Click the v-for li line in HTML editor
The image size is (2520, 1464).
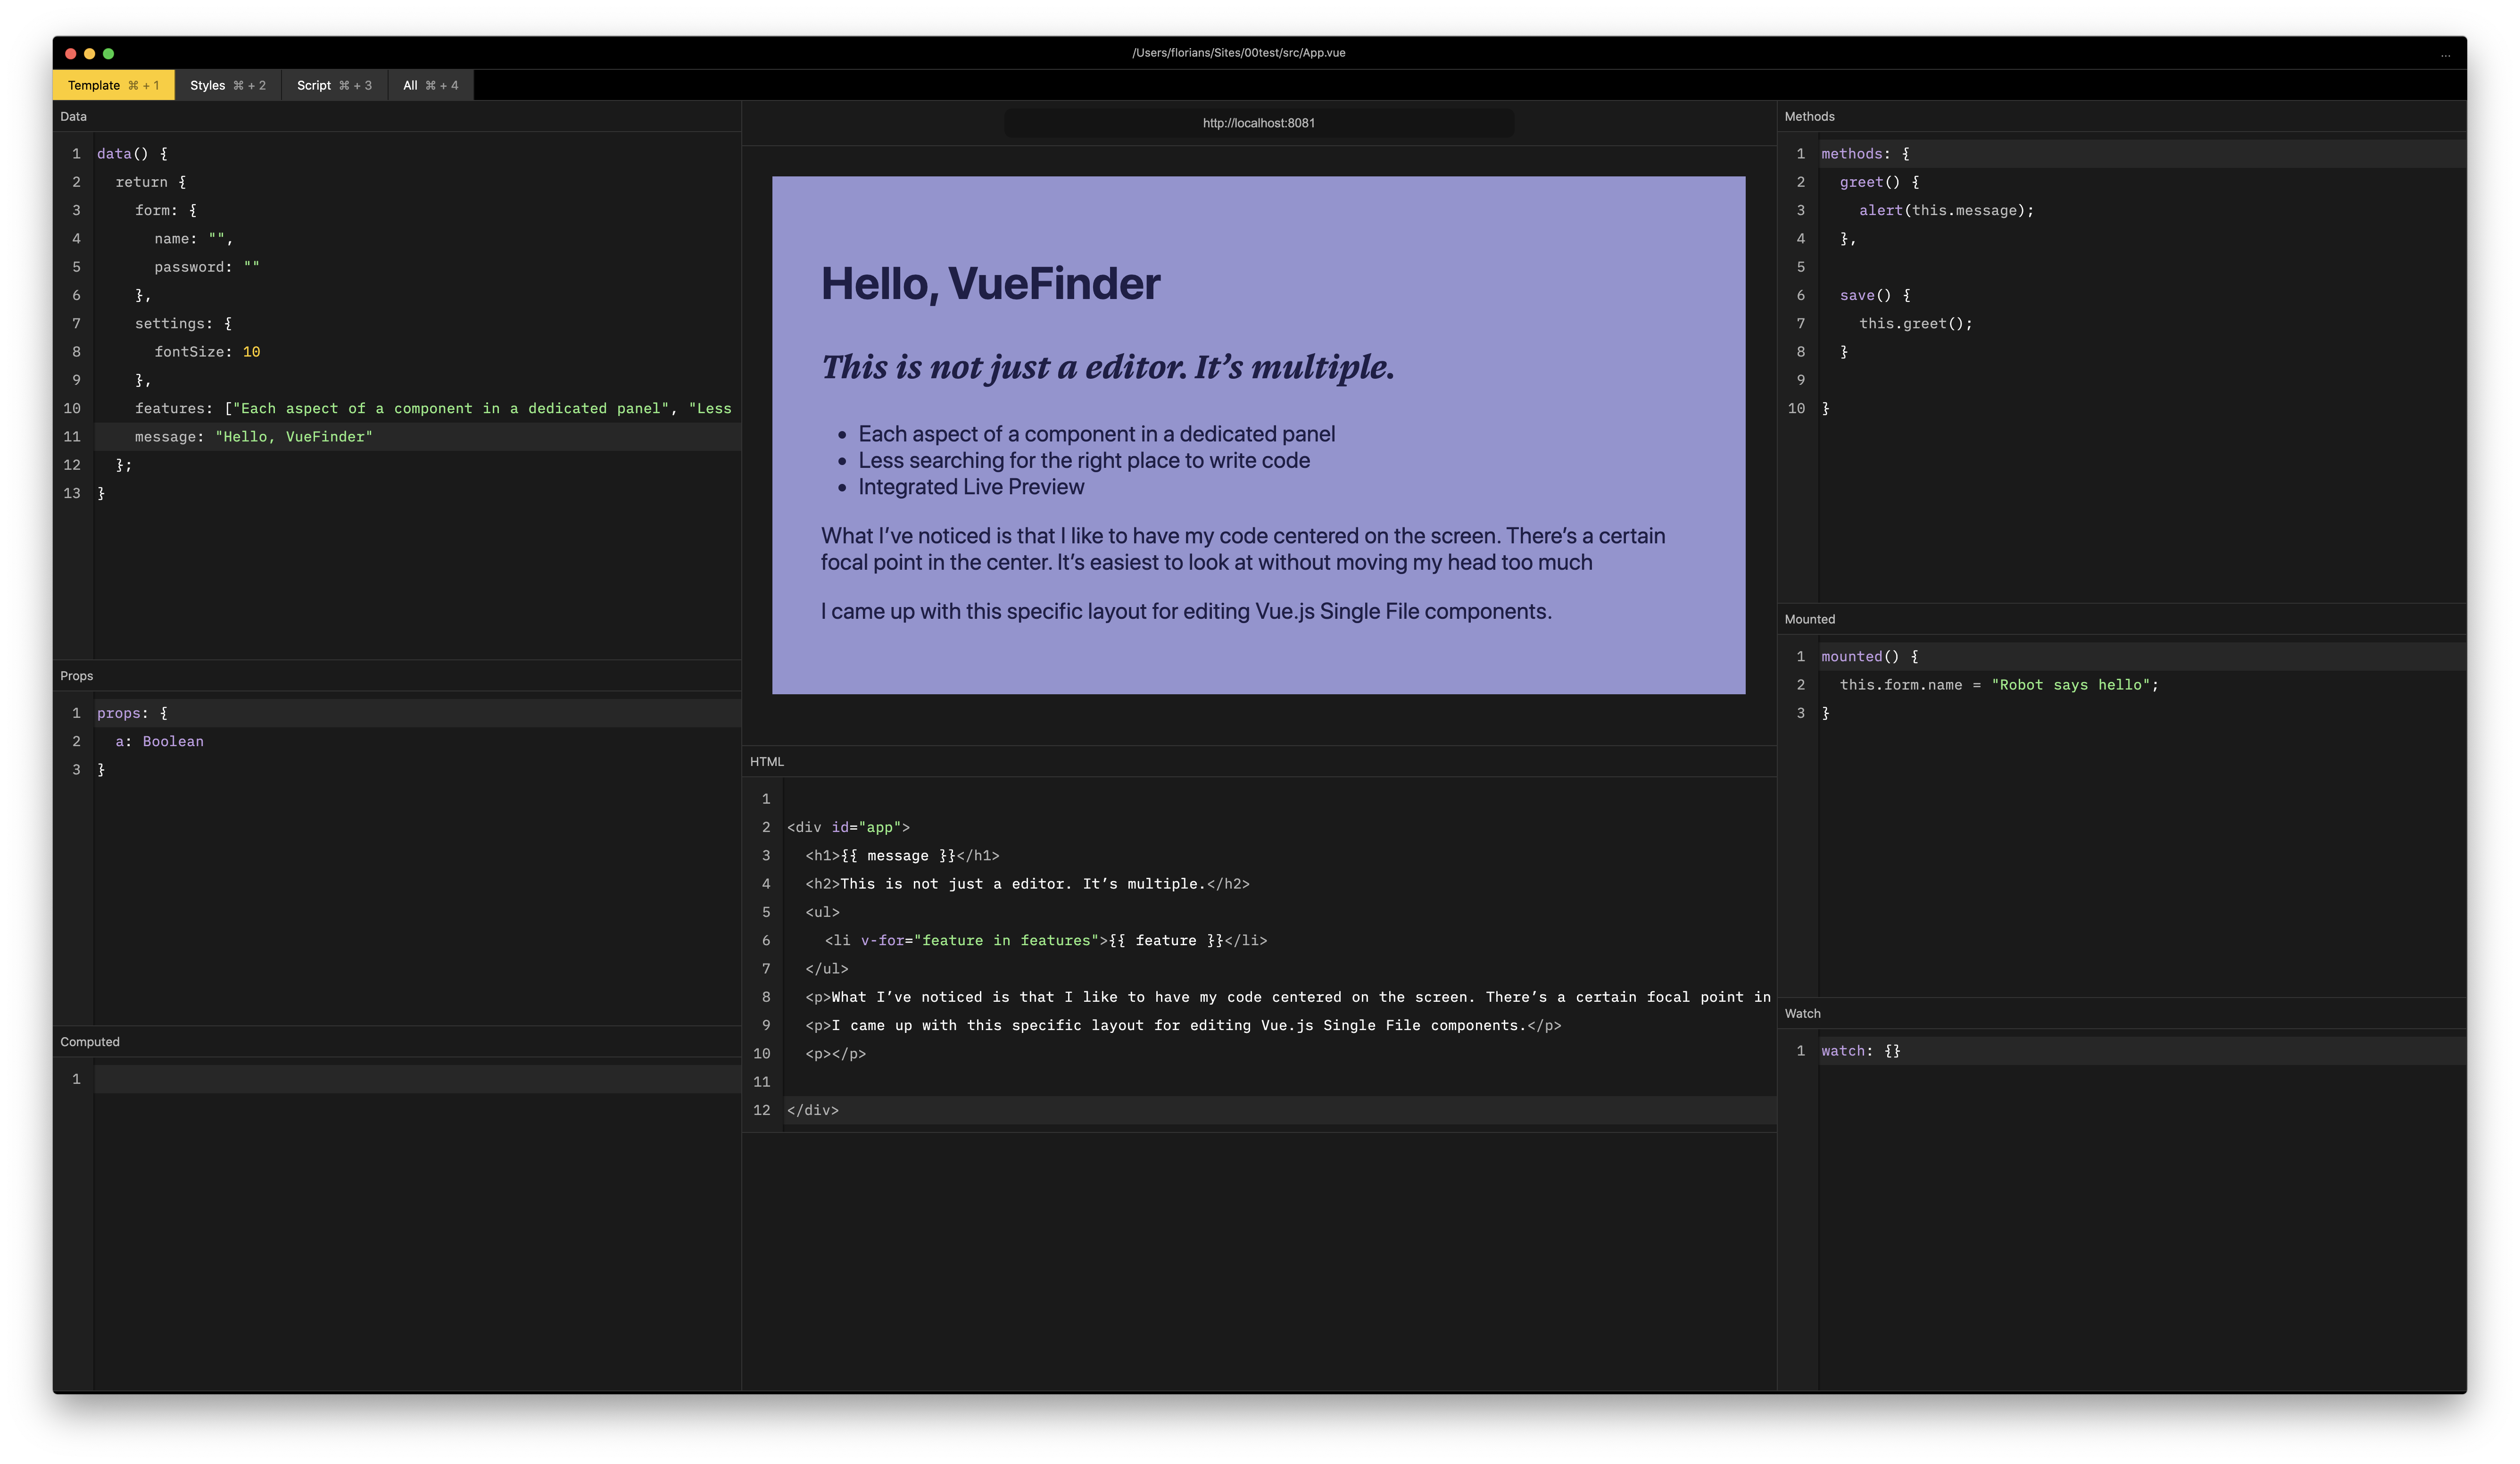pos(1045,941)
